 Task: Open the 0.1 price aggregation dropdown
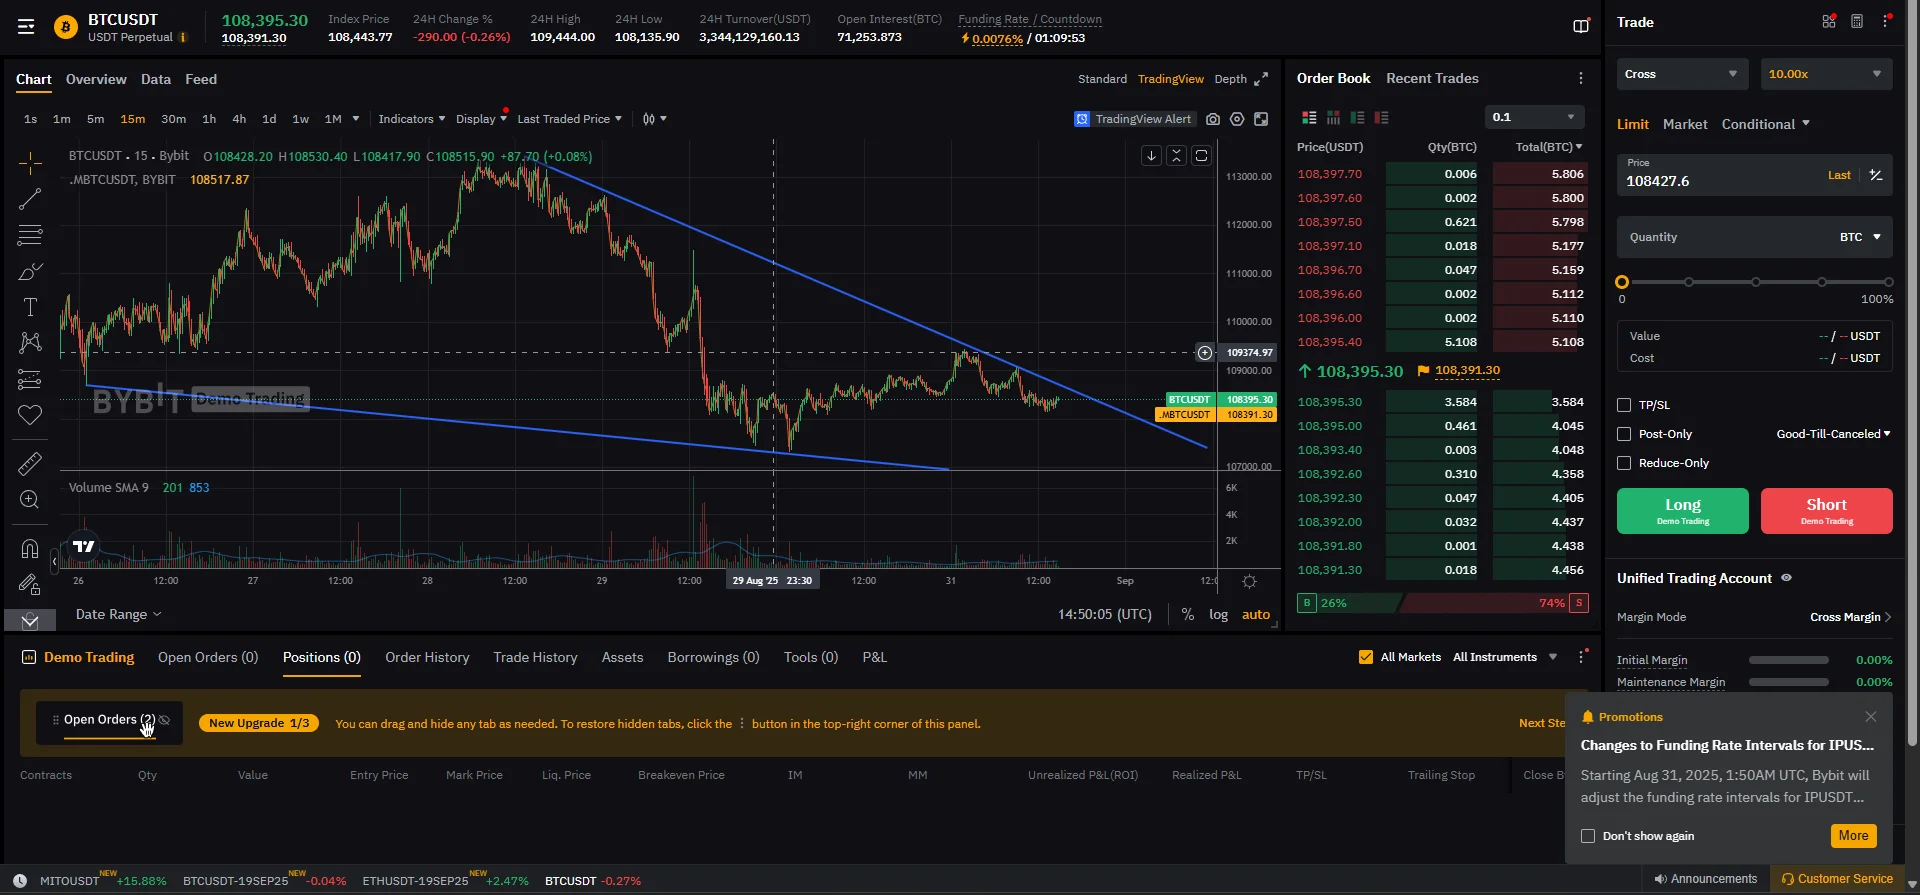pos(1534,117)
